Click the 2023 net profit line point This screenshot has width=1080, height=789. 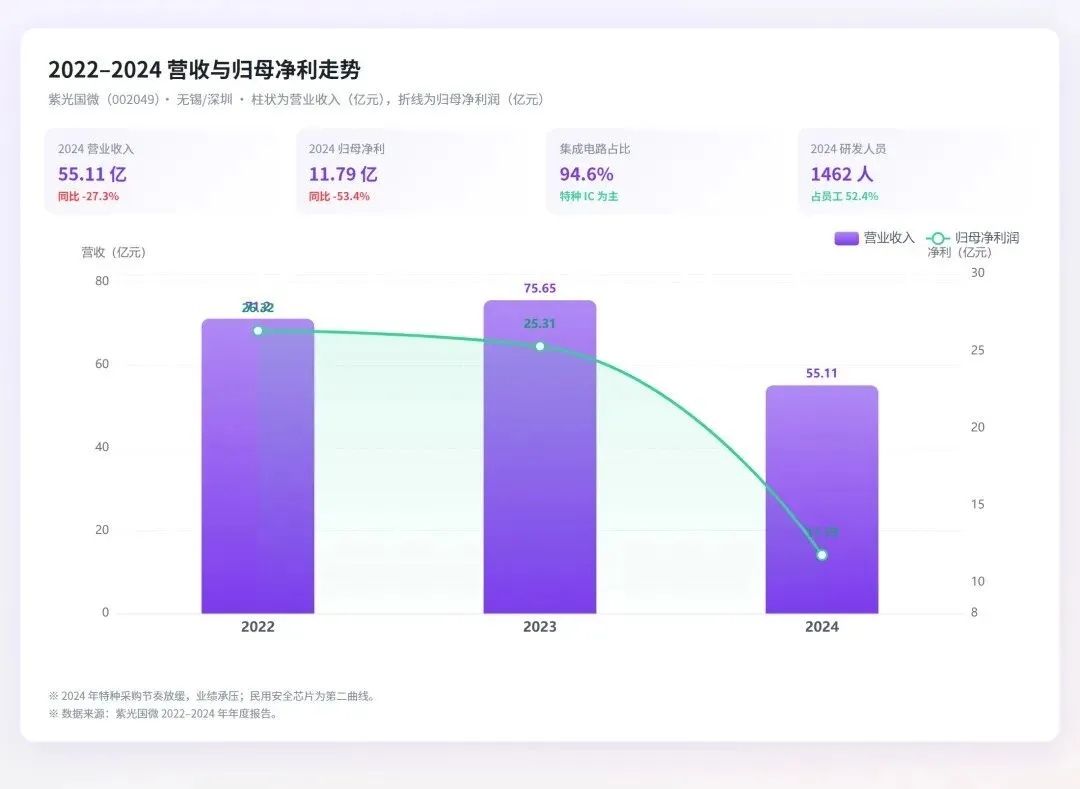pyautogui.click(x=540, y=346)
